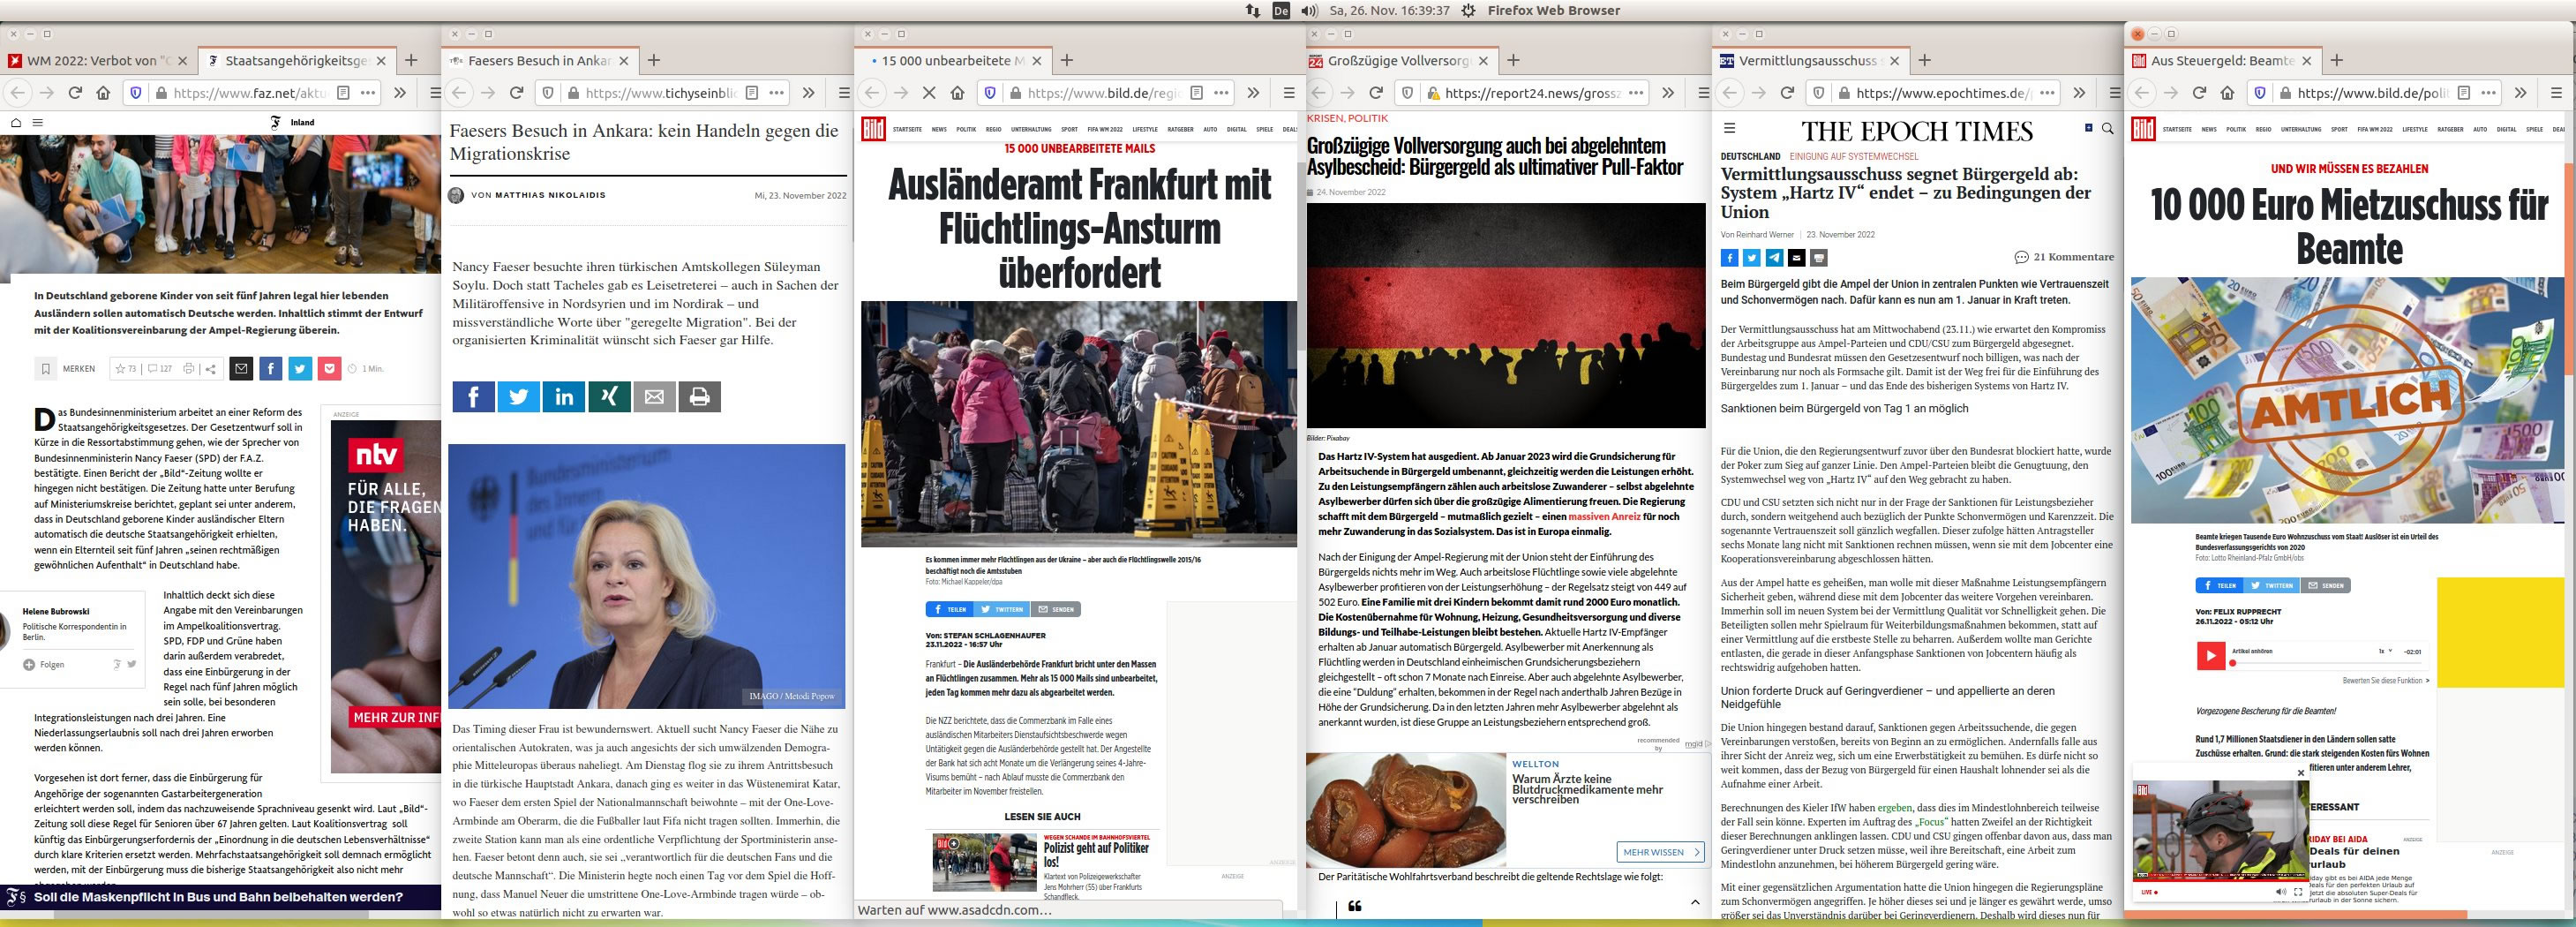Screen dimensions: 2576x927
Task: Open fullscreen on the Bild live video
Action: point(2297,891)
